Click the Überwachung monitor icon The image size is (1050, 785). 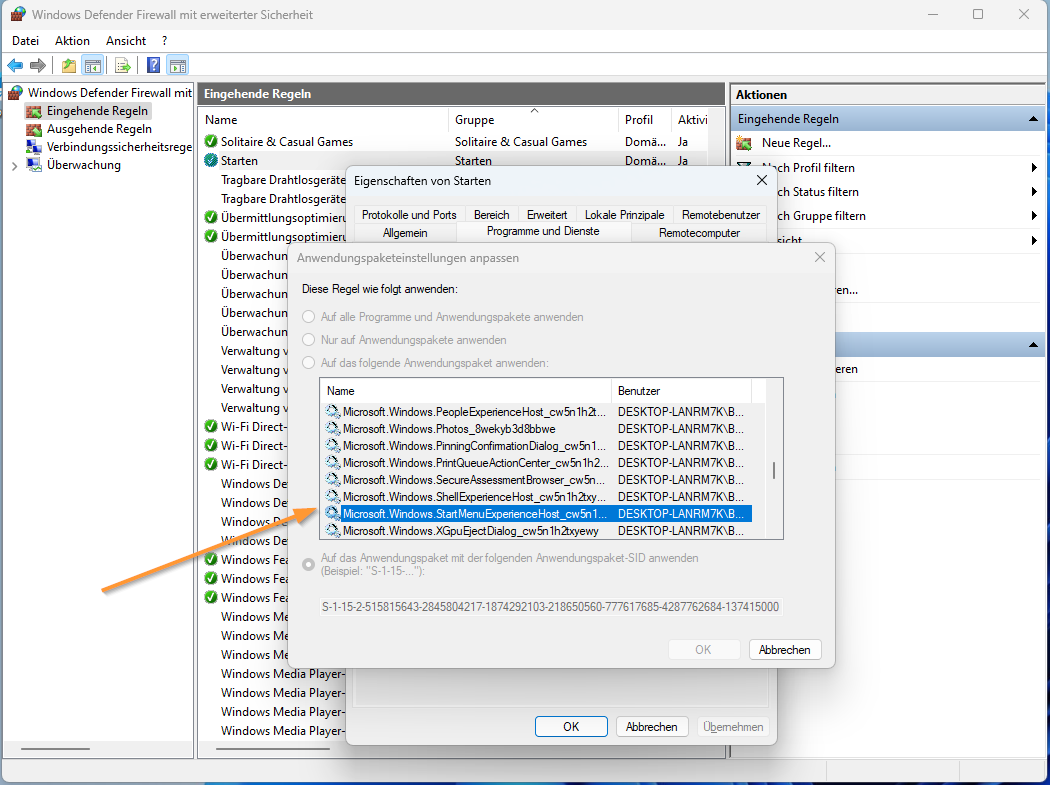coord(34,165)
